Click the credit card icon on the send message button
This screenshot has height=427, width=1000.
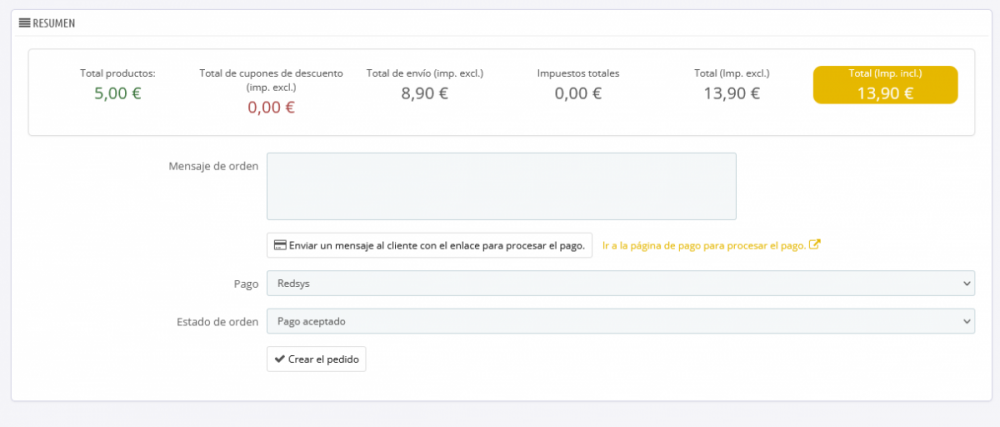click(280, 245)
